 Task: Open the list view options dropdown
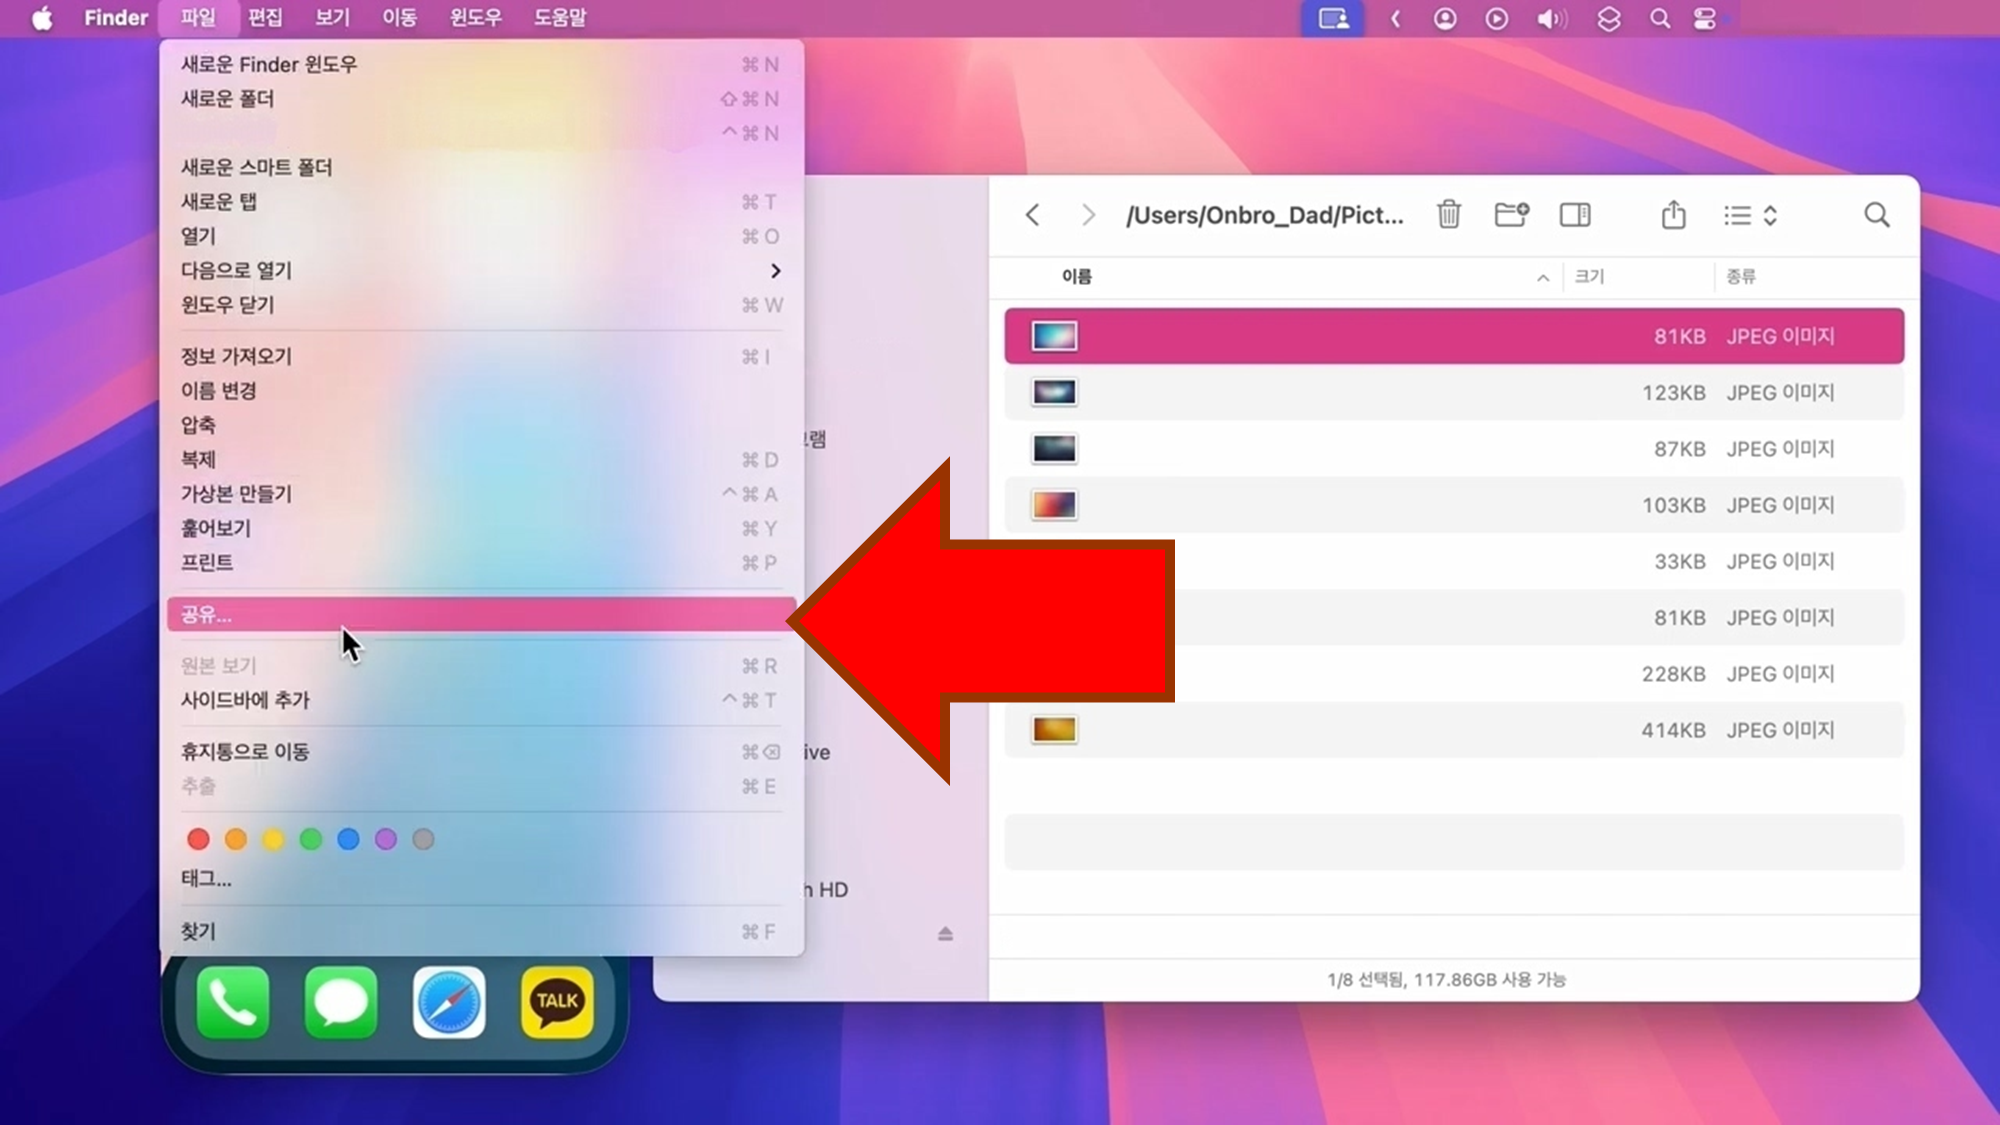pyautogui.click(x=1750, y=215)
